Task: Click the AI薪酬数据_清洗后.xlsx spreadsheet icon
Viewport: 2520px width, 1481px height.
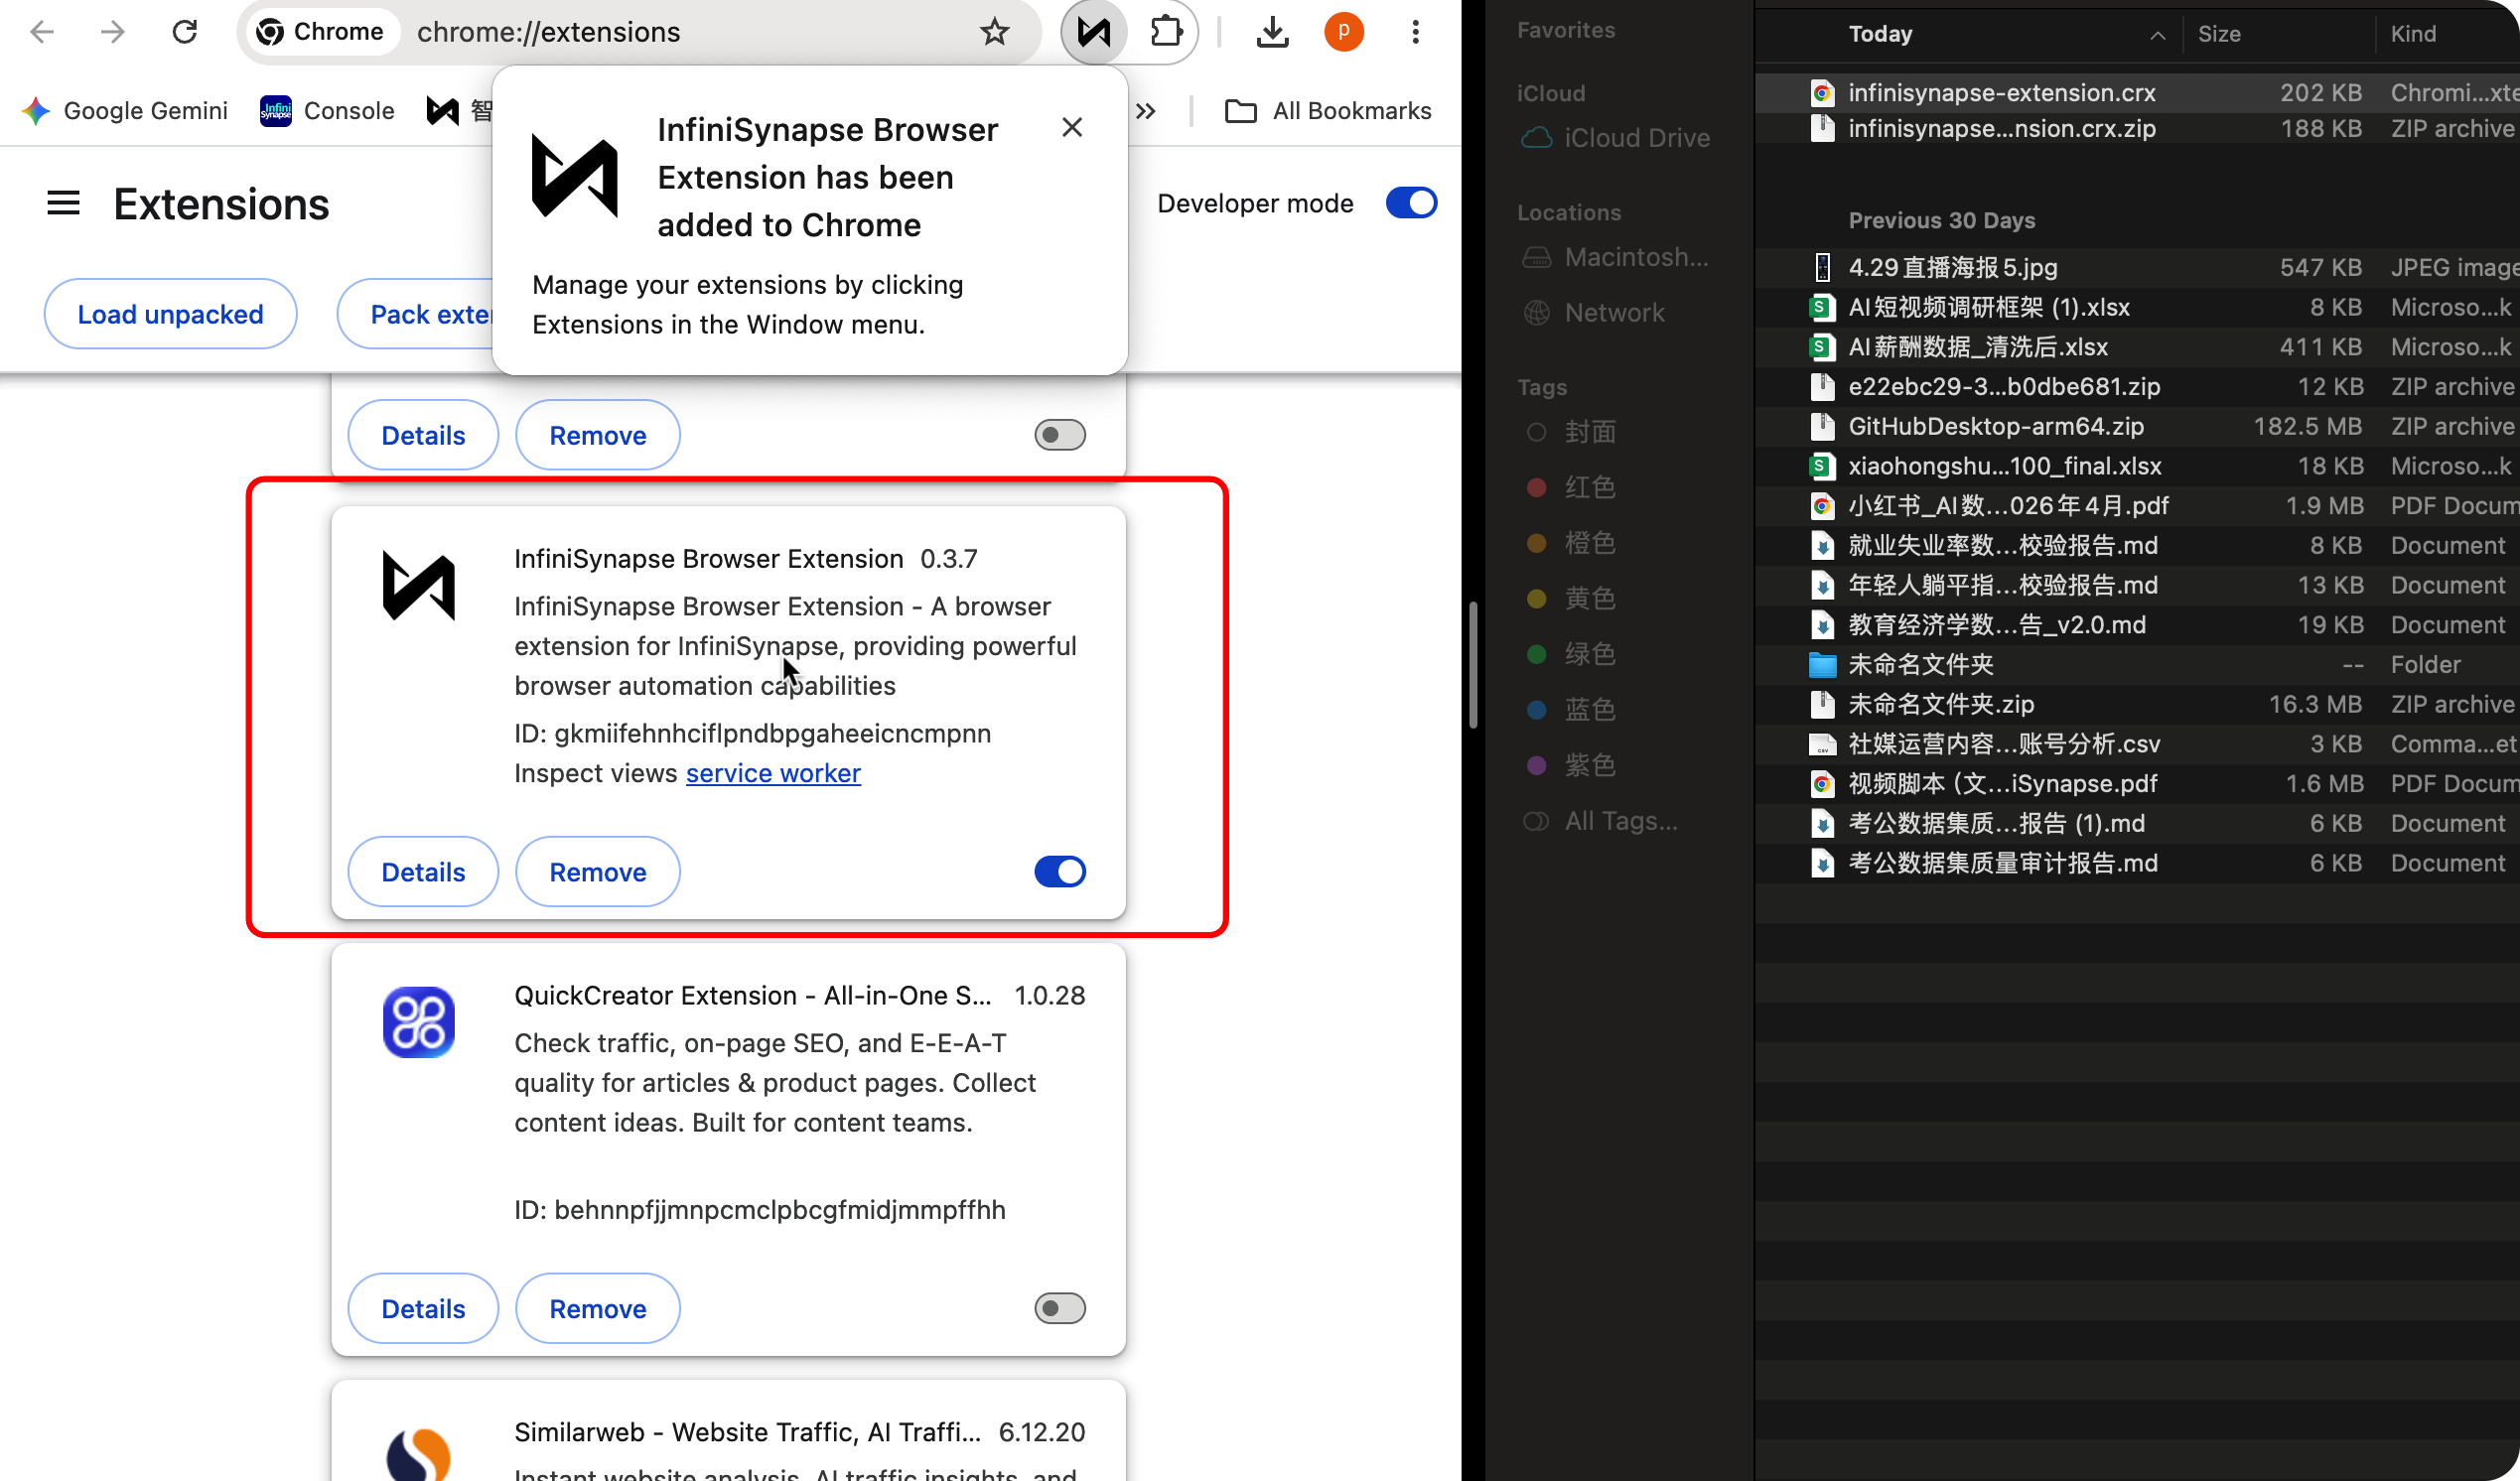Action: (x=1822, y=347)
